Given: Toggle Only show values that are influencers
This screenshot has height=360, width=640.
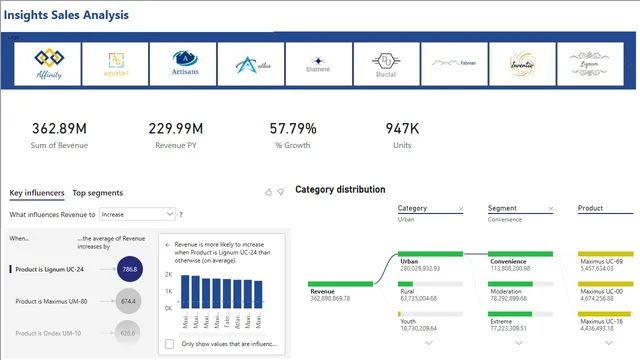Looking at the screenshot, I should (169, 344).
